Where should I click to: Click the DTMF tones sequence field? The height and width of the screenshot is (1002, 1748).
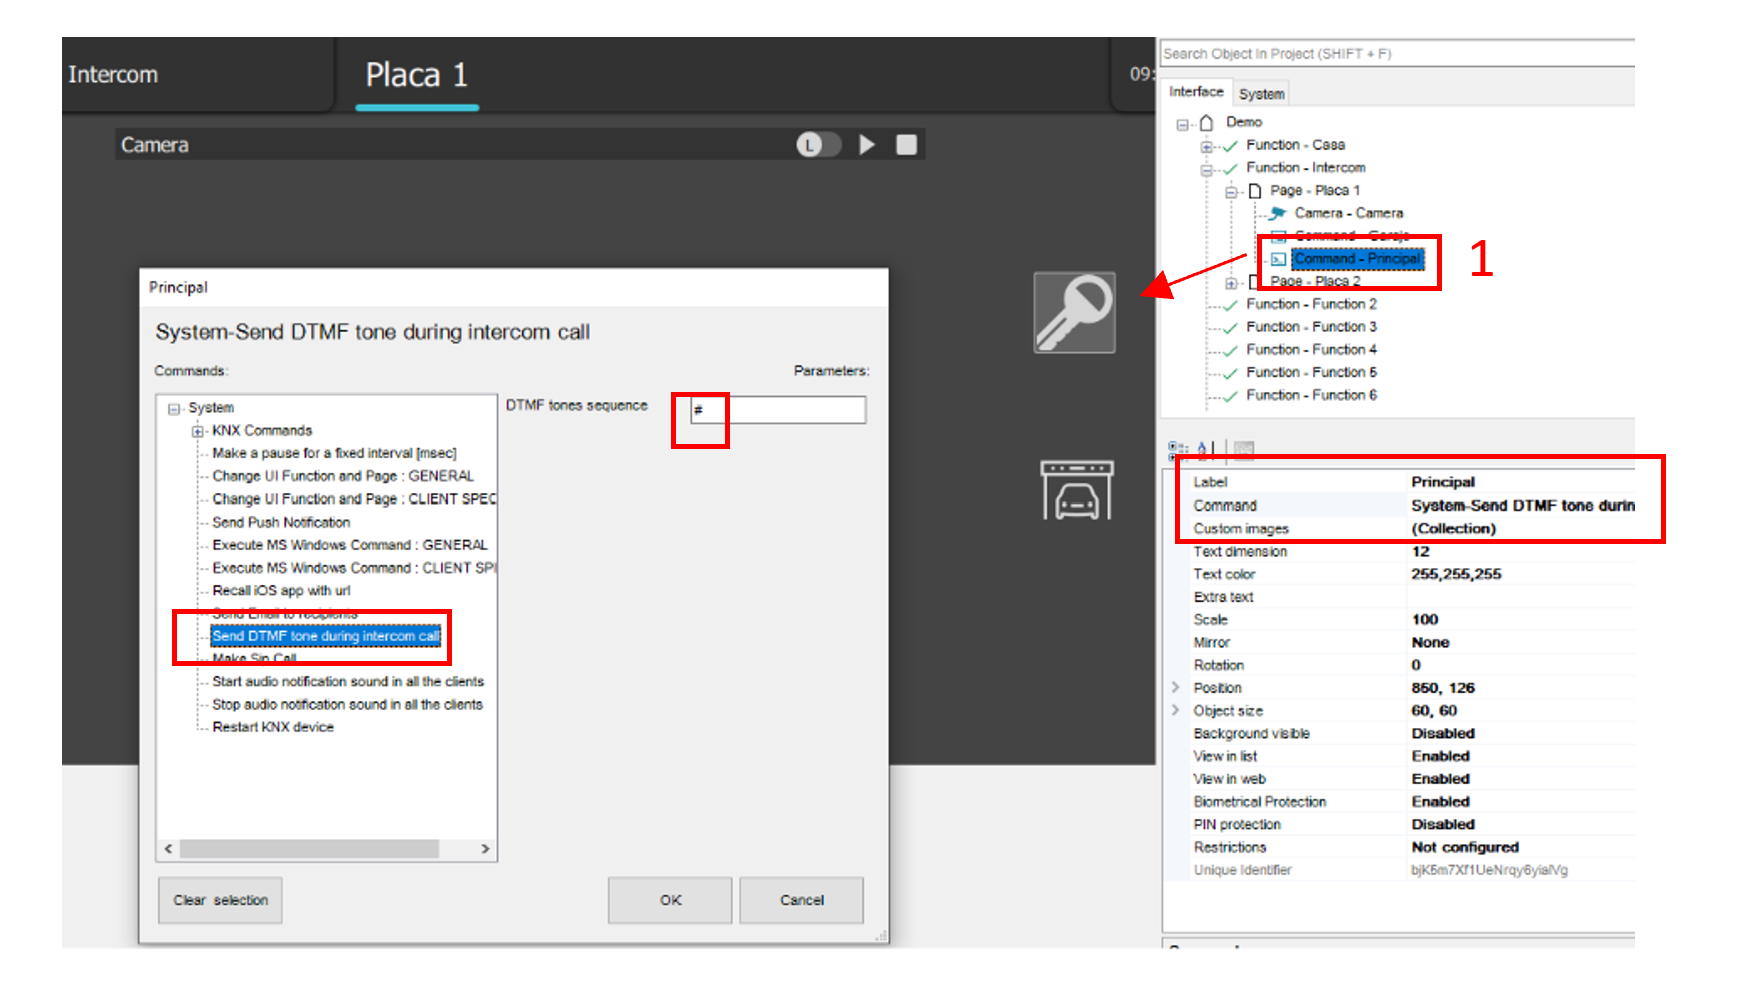[x=778, y=410]
